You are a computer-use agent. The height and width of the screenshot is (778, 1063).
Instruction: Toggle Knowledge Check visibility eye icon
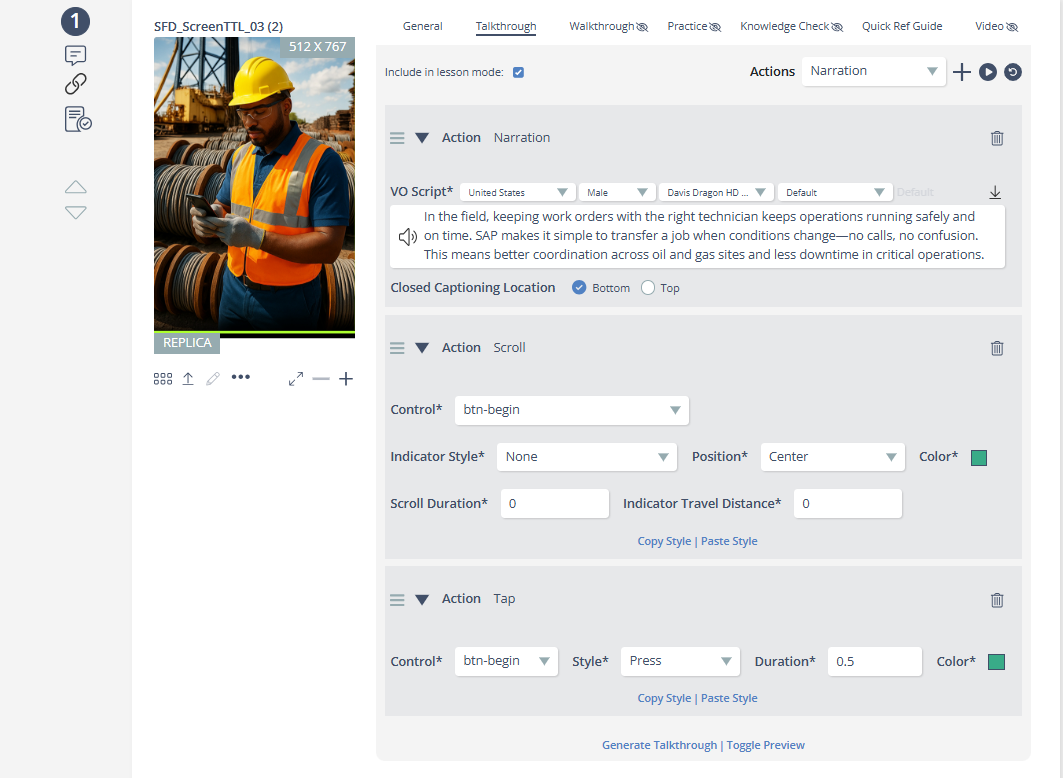tap(837, 27)
